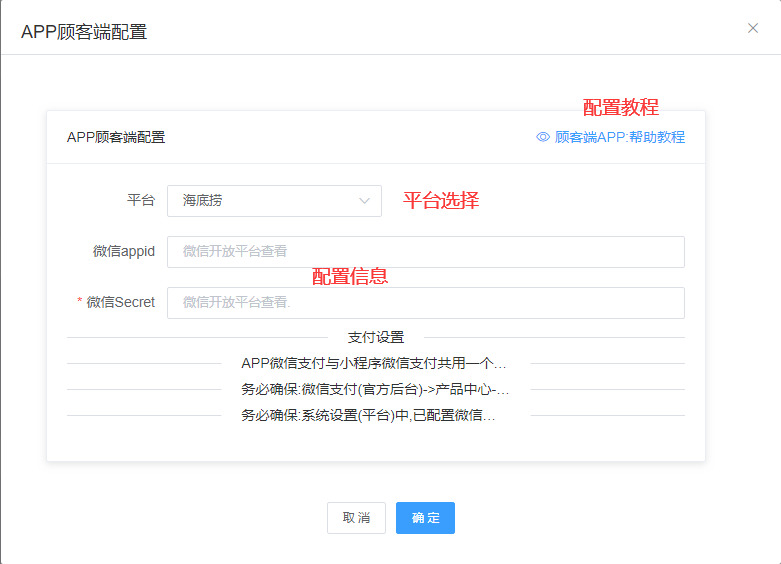This screenshot has height=564, width=781.
Task: Click the 微信appid field label
Action: pyautogui.click(x=124, y=252)
